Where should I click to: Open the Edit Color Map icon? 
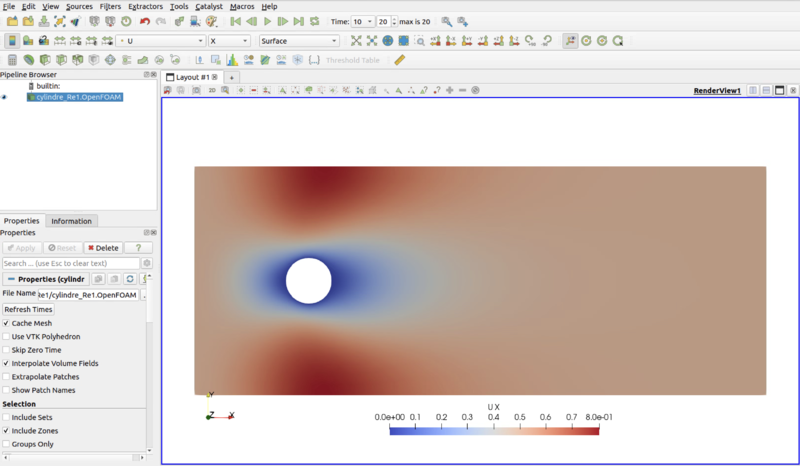pyautogui.click(x=28, y=41)
